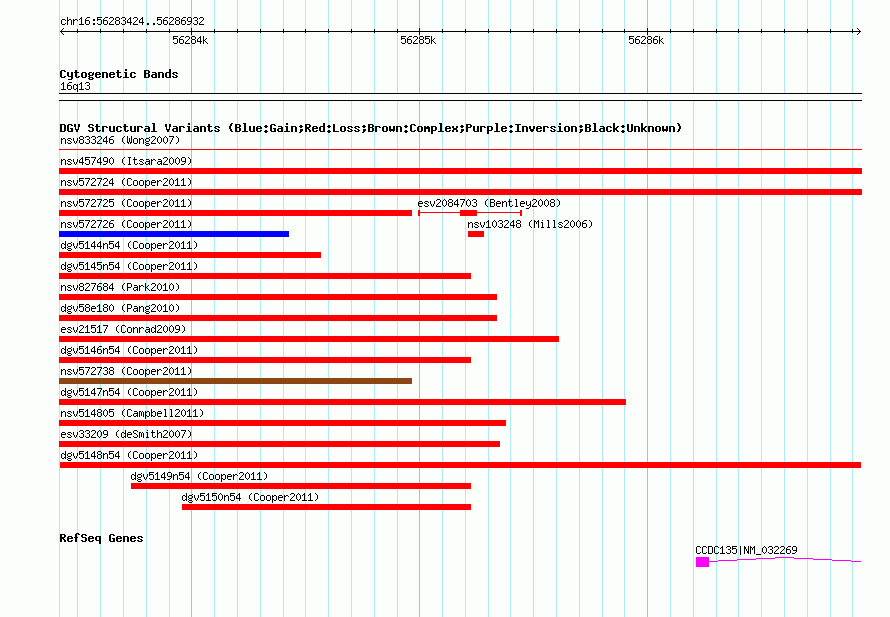Click the esv2084703 thin red feature glyph
890x617 pixels.
tap(470, 213)
